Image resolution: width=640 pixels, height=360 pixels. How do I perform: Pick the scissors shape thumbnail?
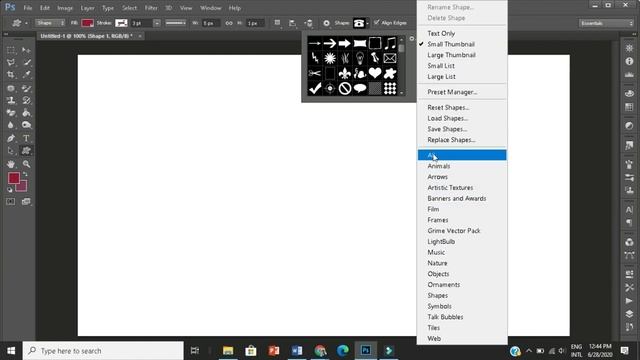315,73
